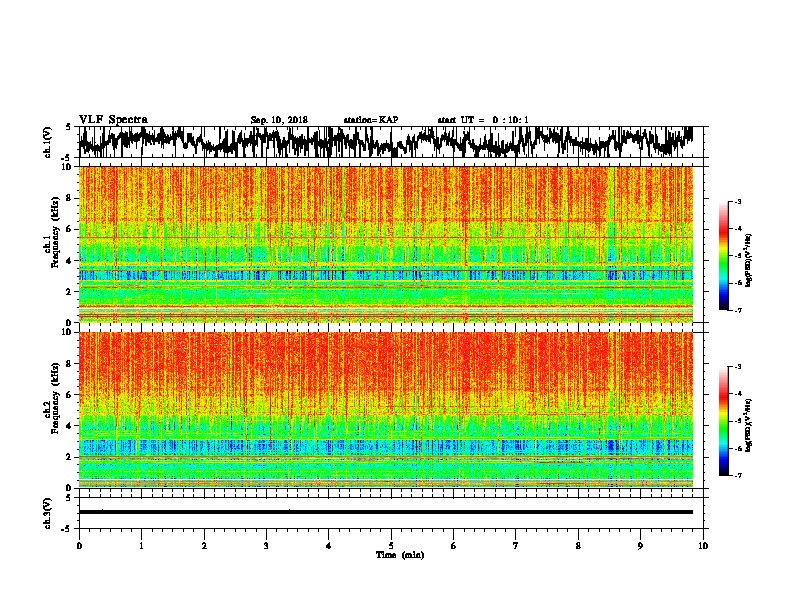Click the "station=KAP" header label
Viewport: 792px width, 612px height.
pyautogui.click(x=371, y=120)
